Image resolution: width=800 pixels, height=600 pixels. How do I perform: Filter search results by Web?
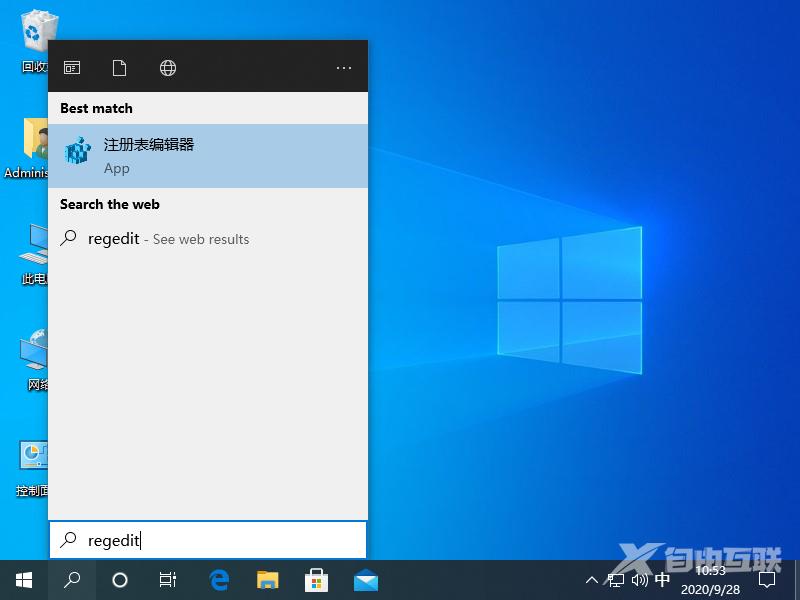(x=168, y=68)
